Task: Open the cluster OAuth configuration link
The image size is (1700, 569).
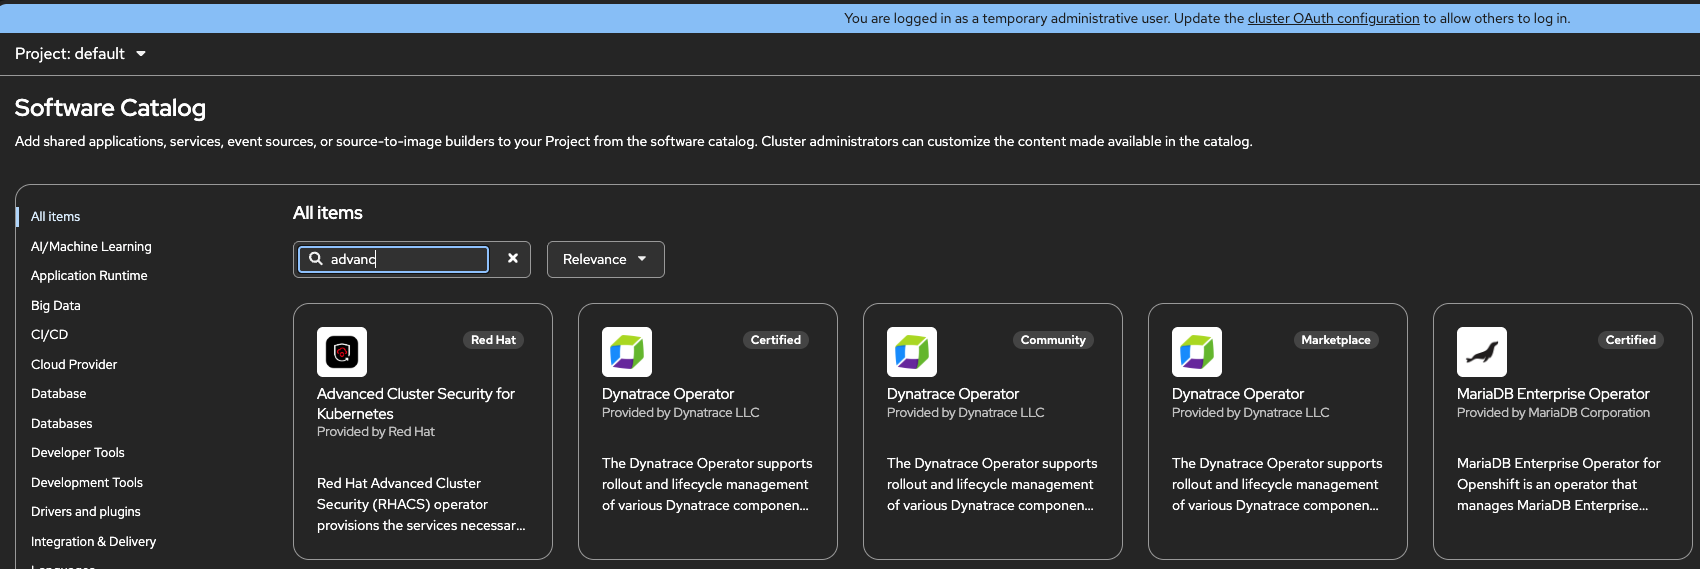Action: coord(1333,18)
